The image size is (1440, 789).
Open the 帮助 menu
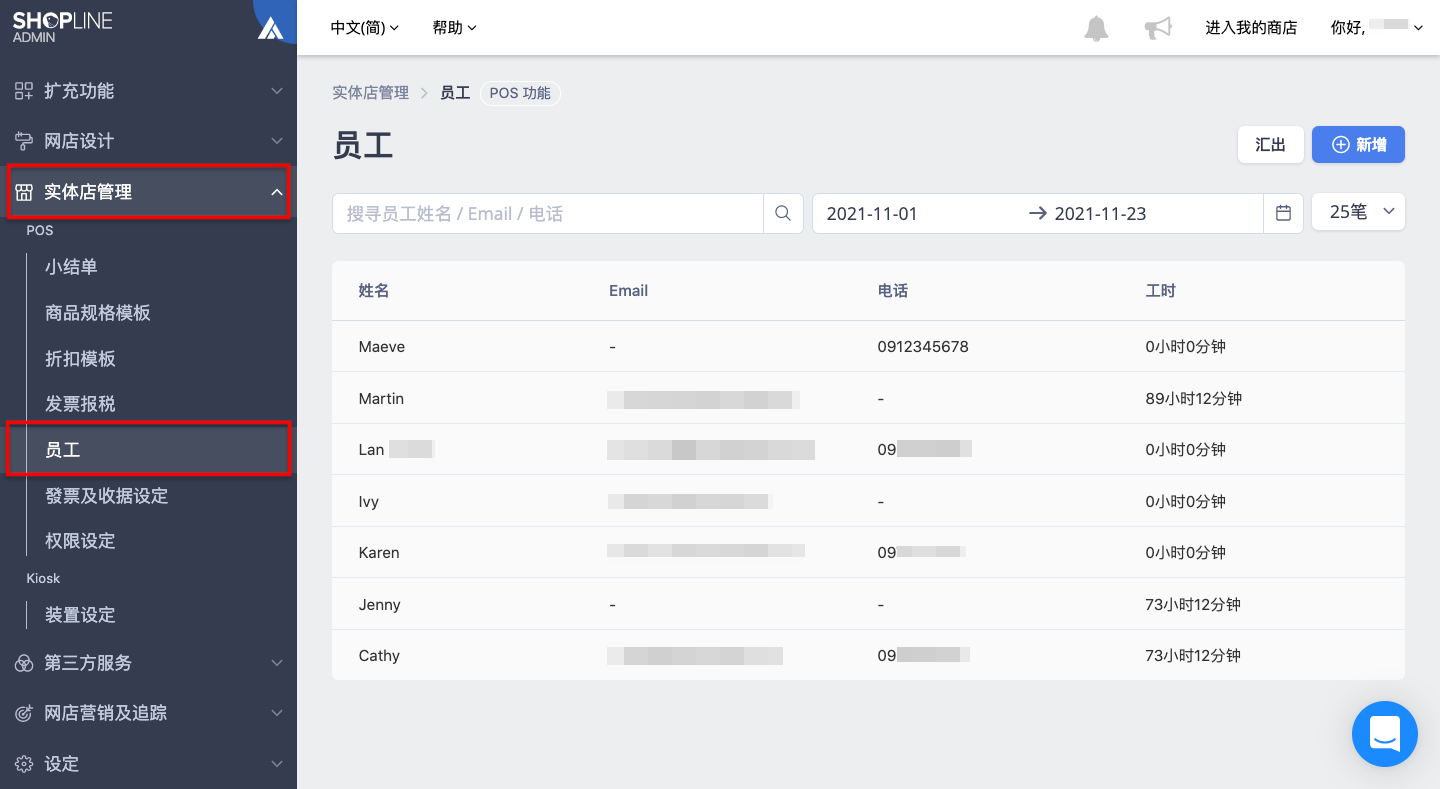coord(455,28)
